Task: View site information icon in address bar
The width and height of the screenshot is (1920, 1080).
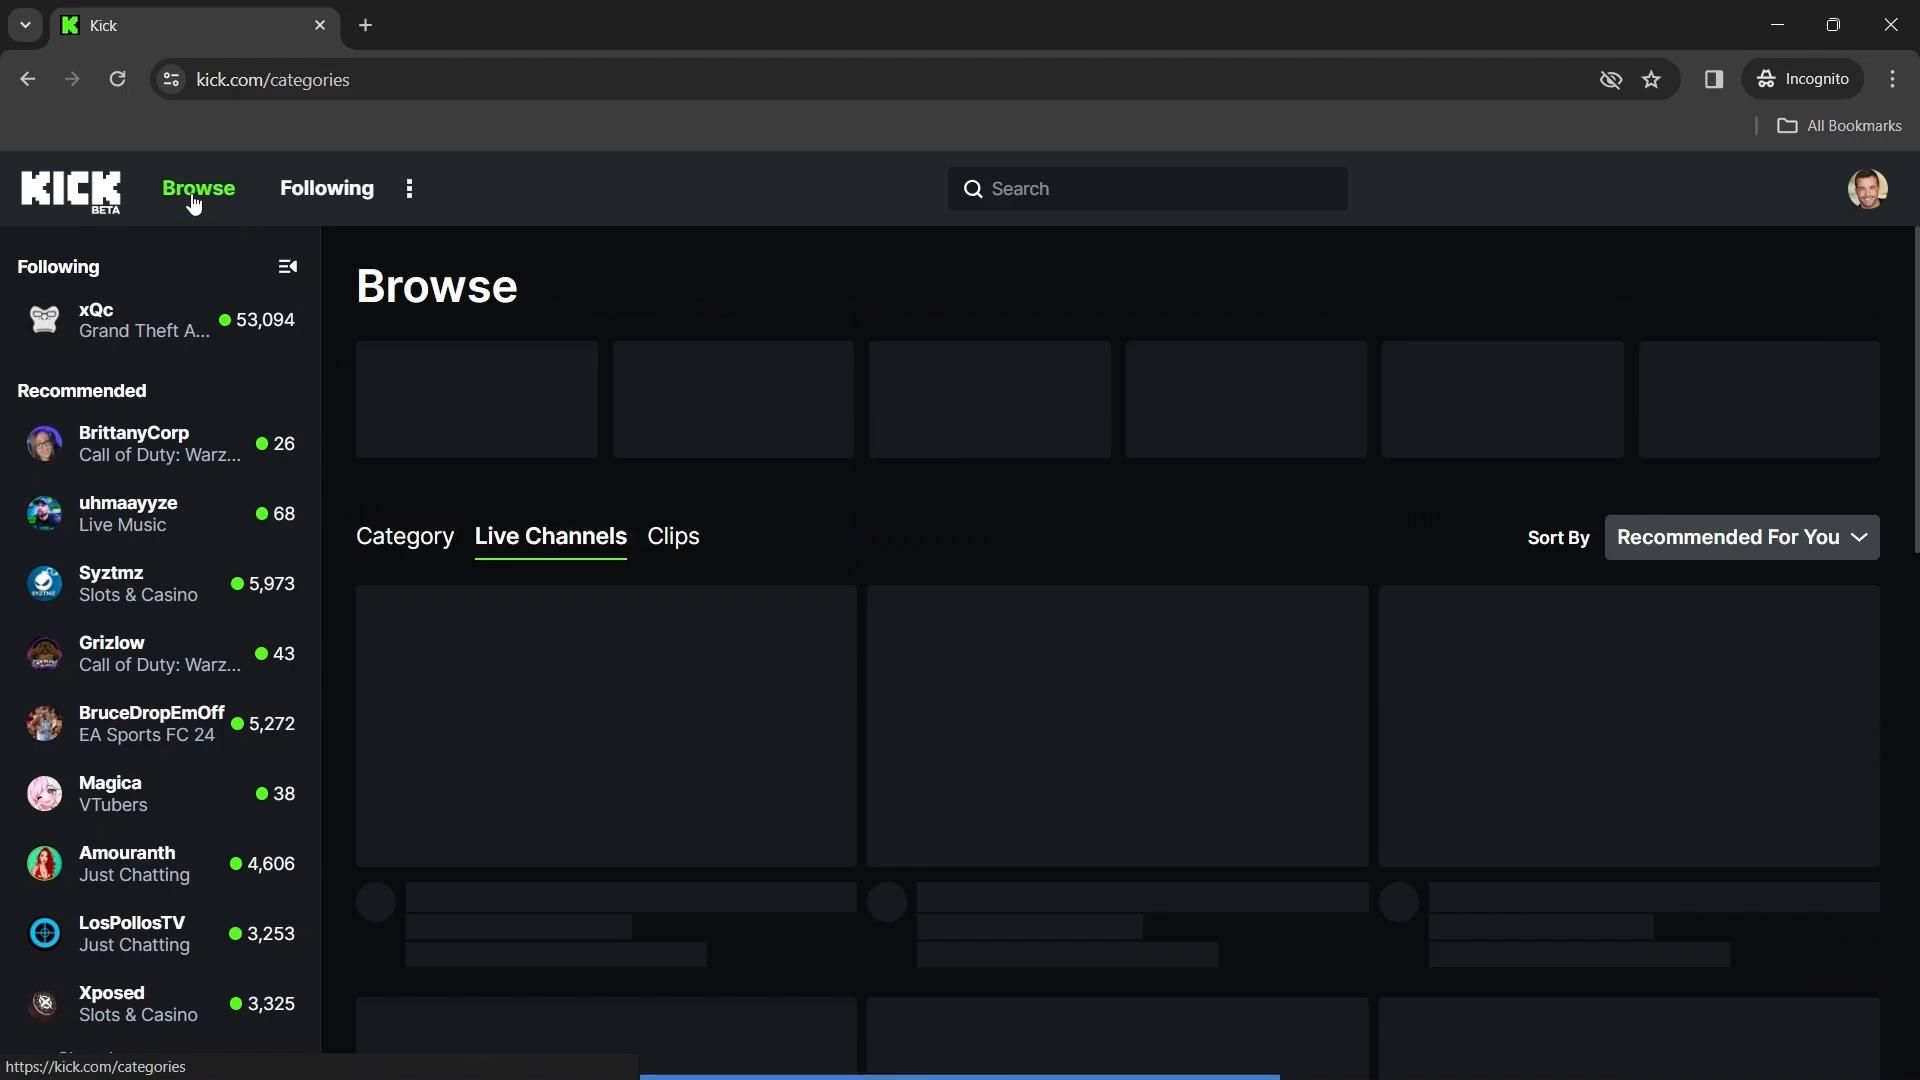Action: [x=171, y=80]
